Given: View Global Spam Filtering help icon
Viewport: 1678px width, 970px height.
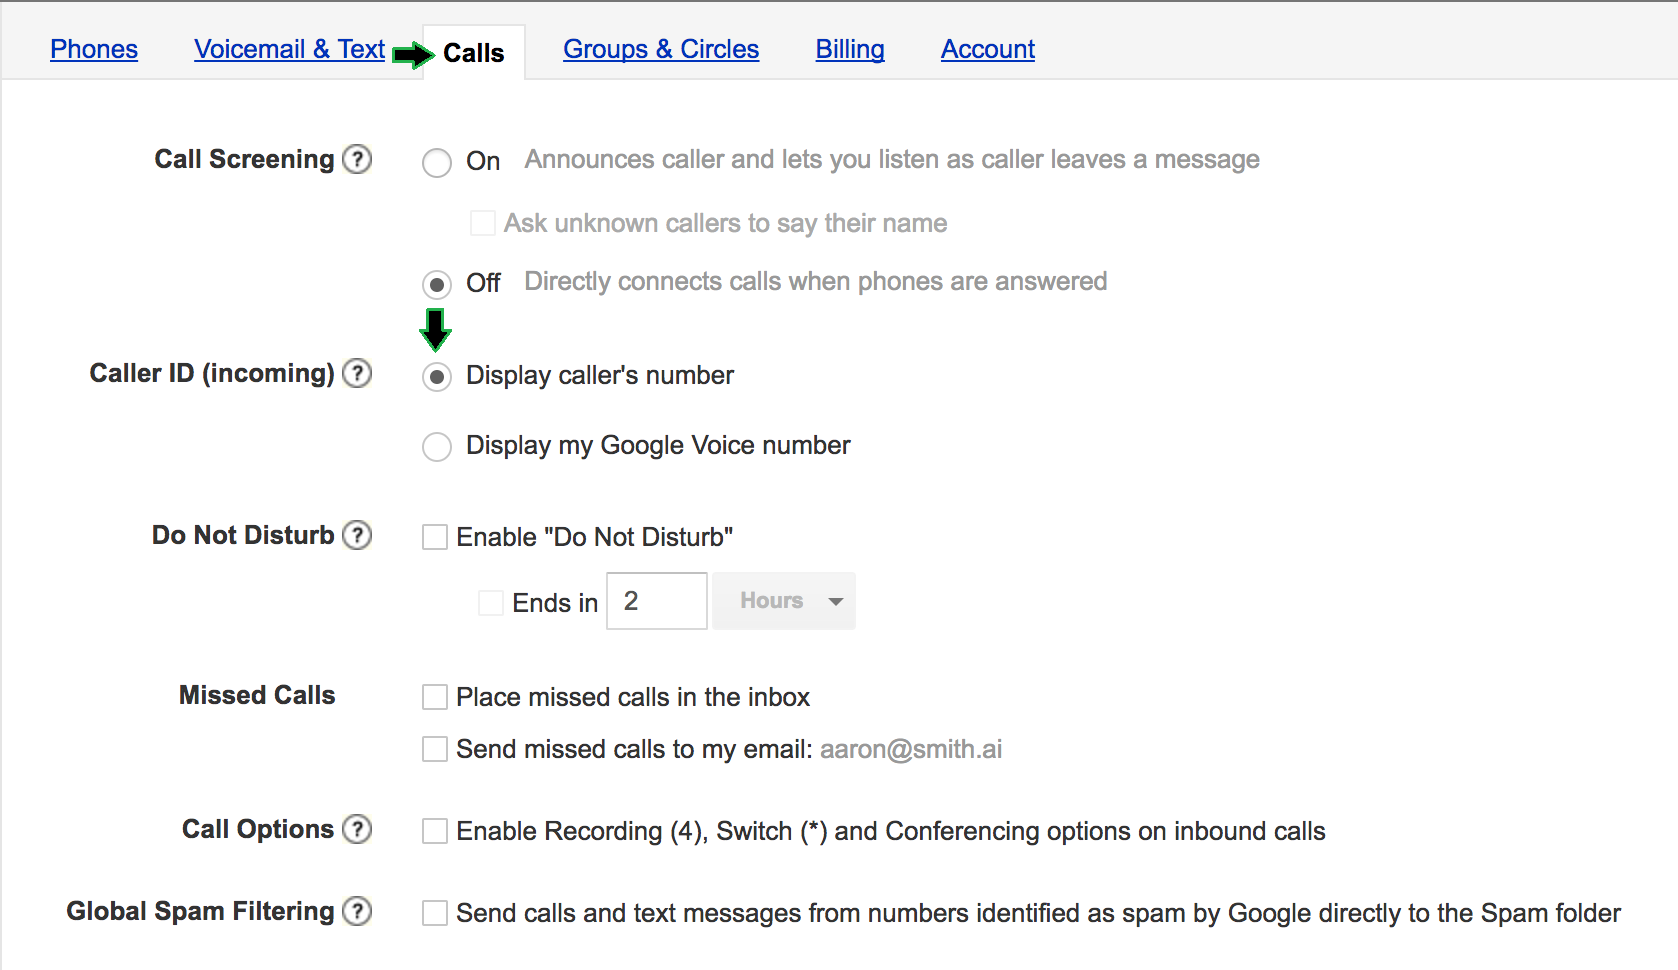Looking at the screenshot, I should click(x=357, y=911).
